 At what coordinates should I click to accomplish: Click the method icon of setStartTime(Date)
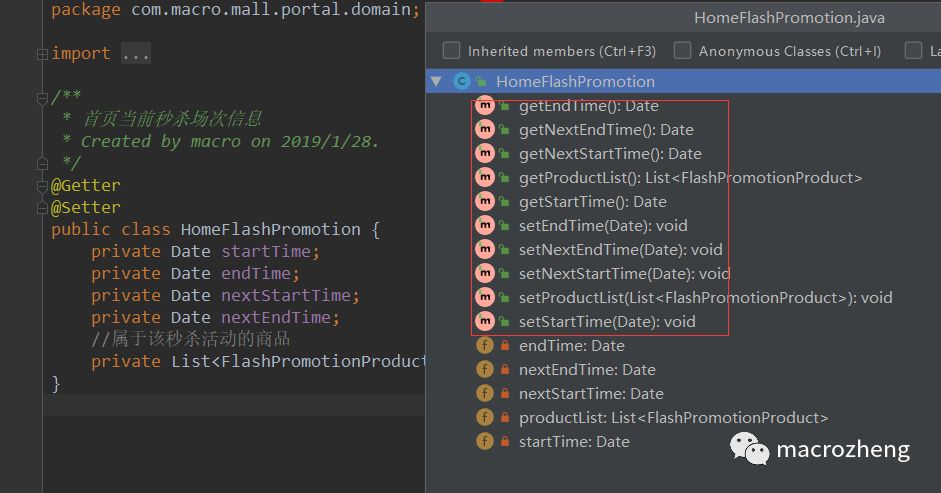(484, 321)
